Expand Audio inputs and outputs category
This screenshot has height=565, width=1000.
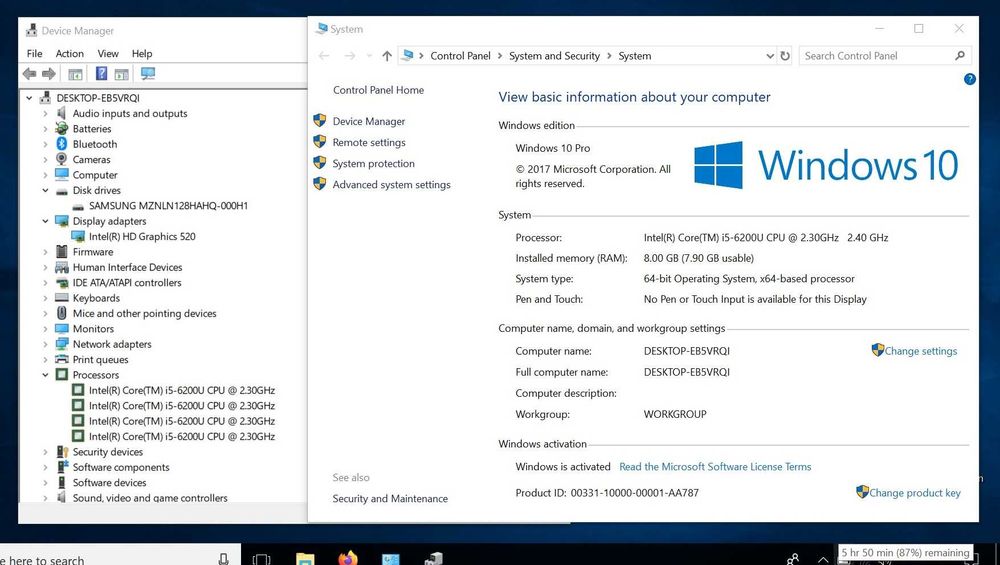click(45, 114)
